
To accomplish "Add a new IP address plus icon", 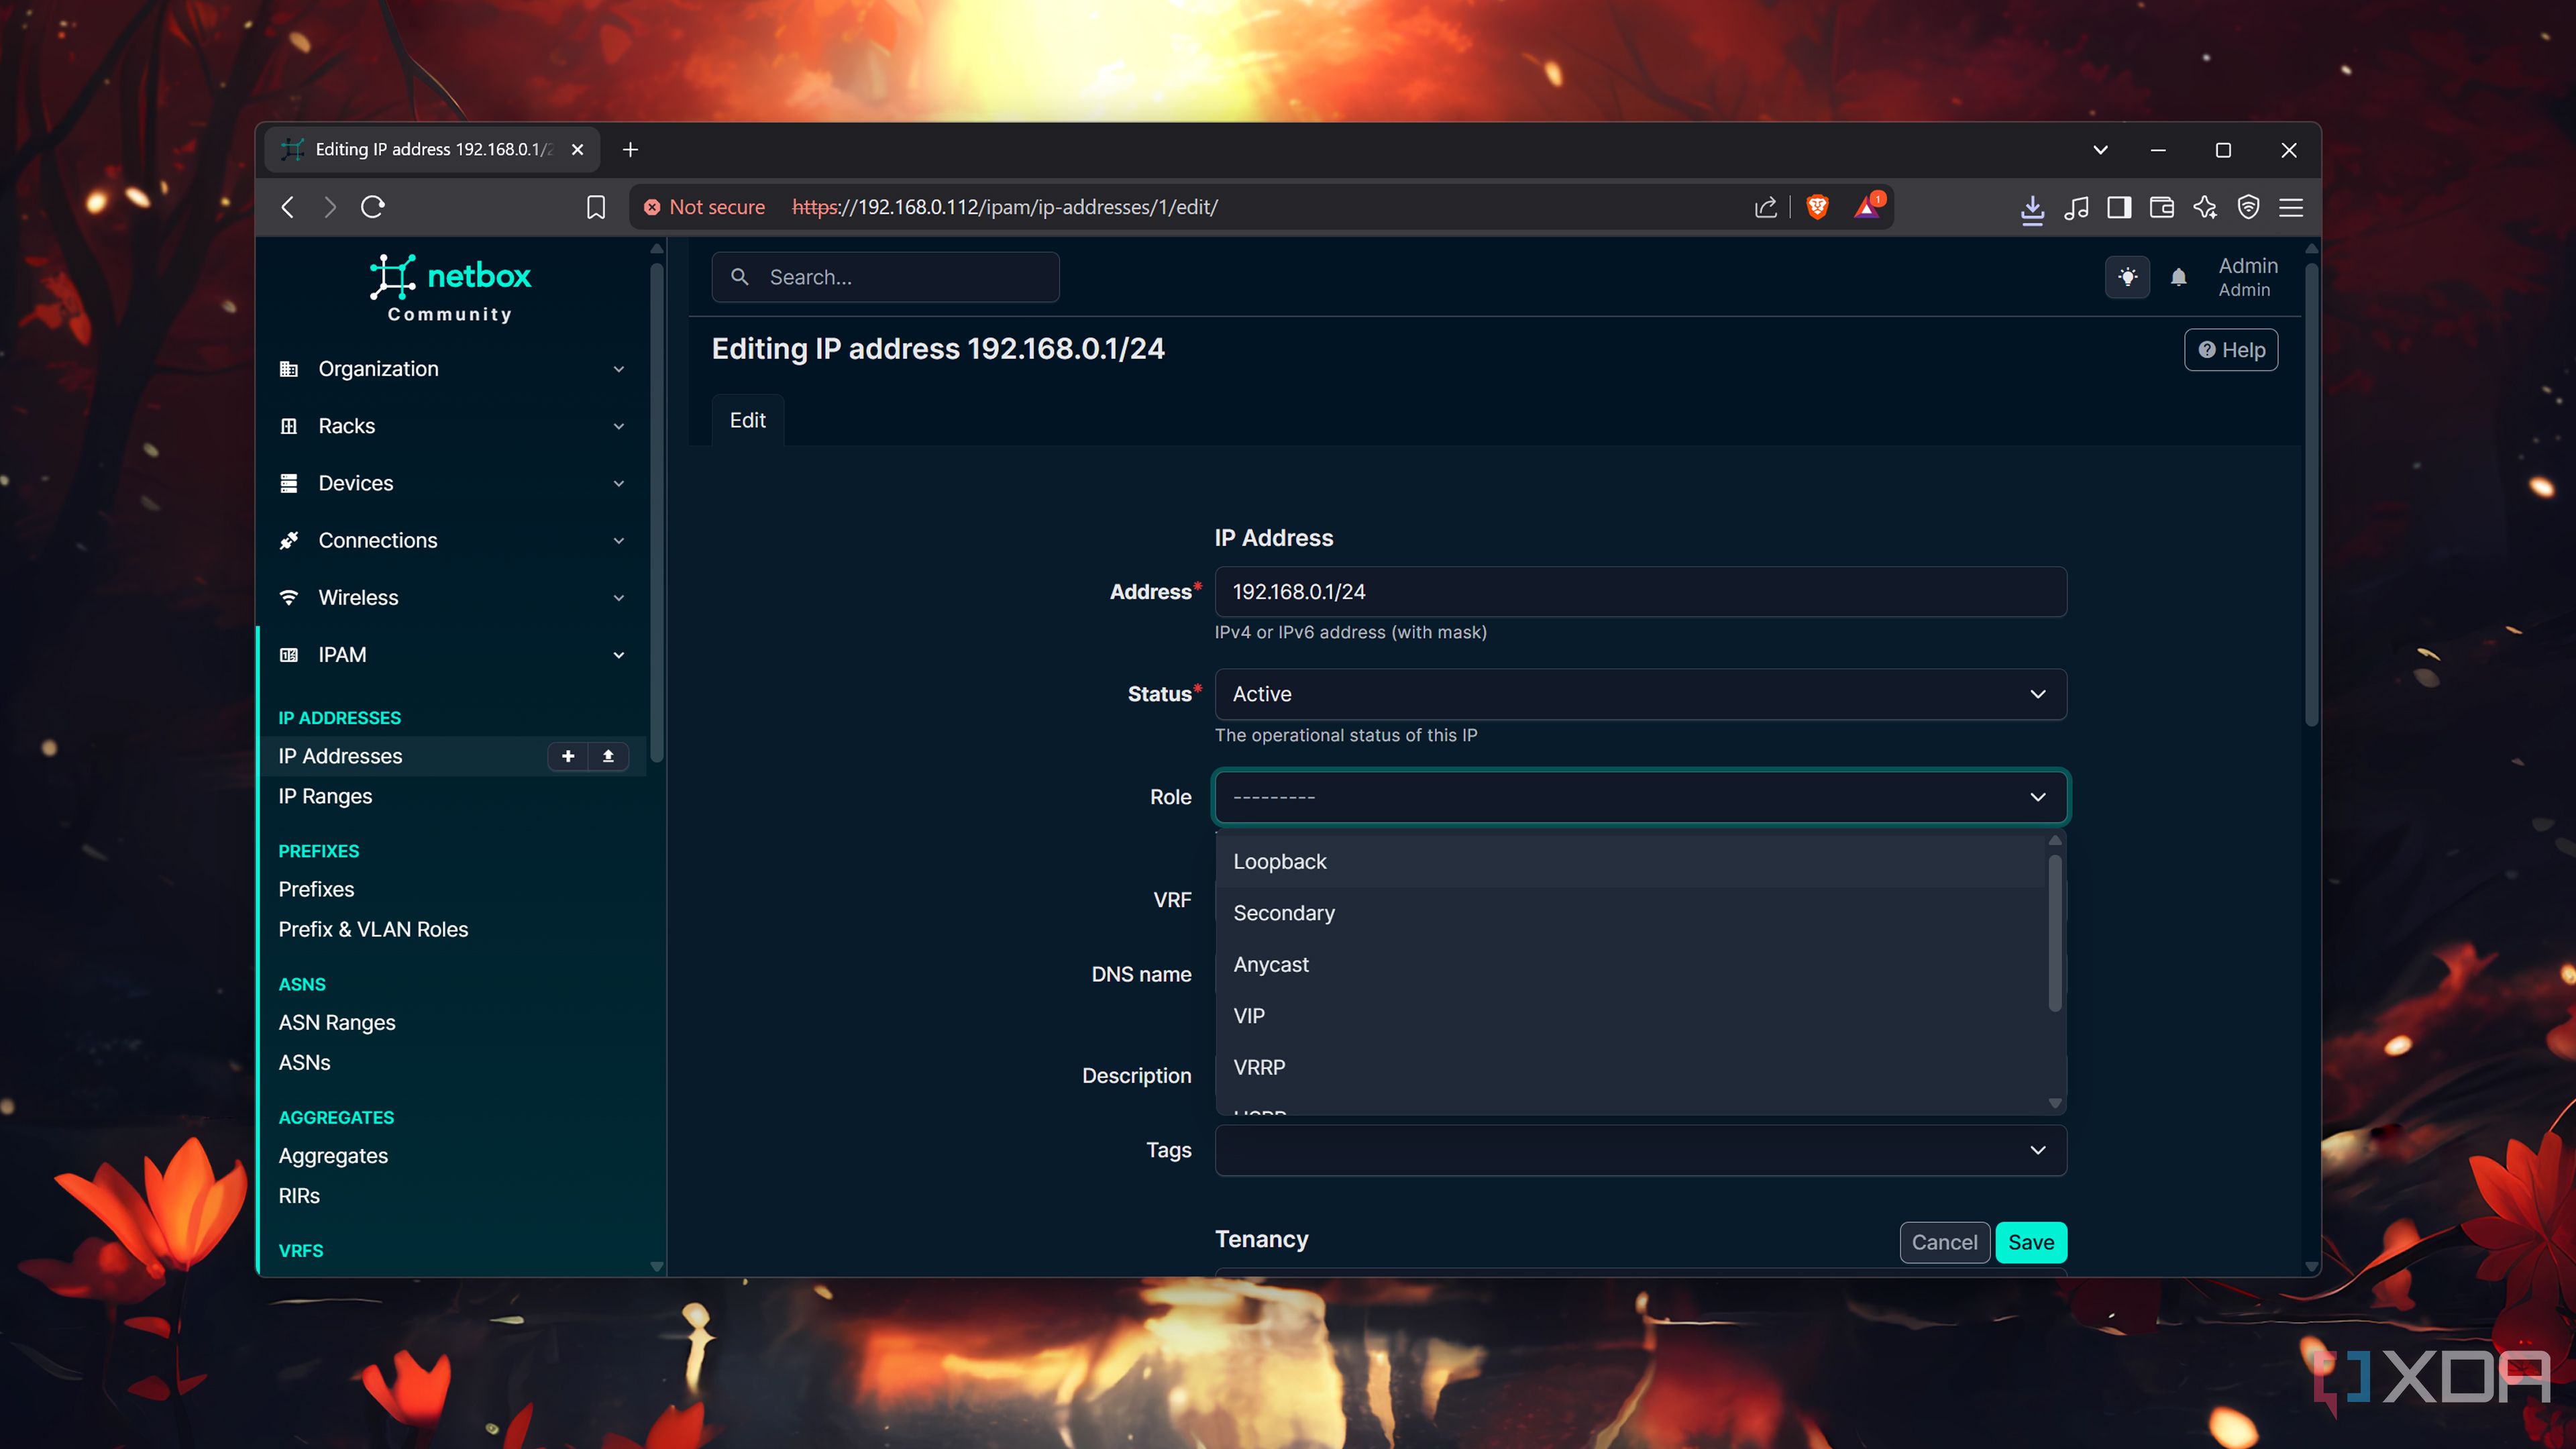I will 568,756.
